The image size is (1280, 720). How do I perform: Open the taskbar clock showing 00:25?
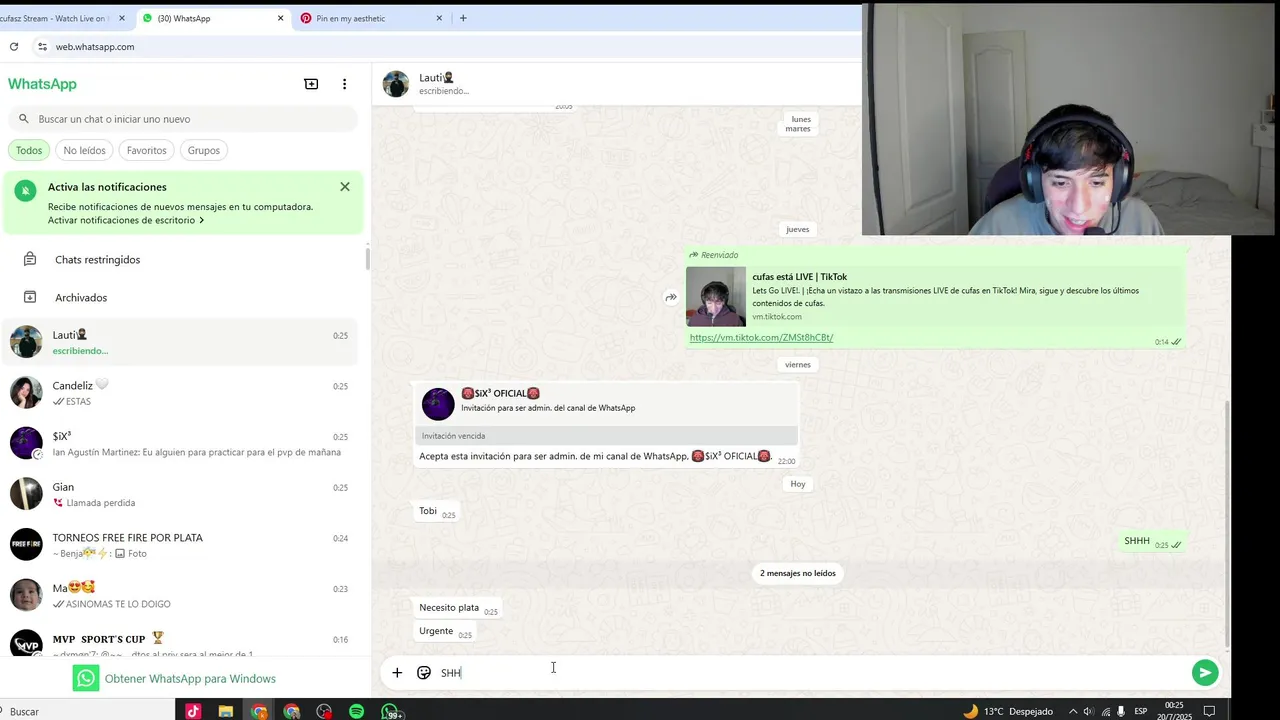pos(1175,711)
